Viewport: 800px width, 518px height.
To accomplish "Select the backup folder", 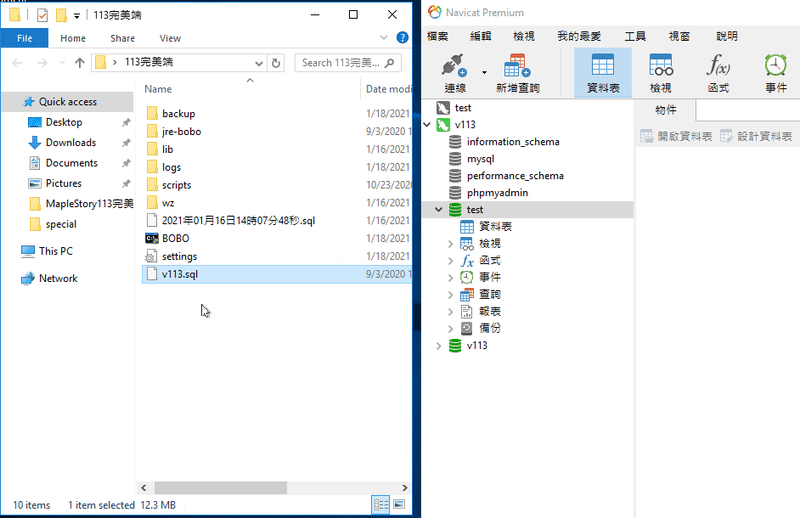I will point(178,114).
